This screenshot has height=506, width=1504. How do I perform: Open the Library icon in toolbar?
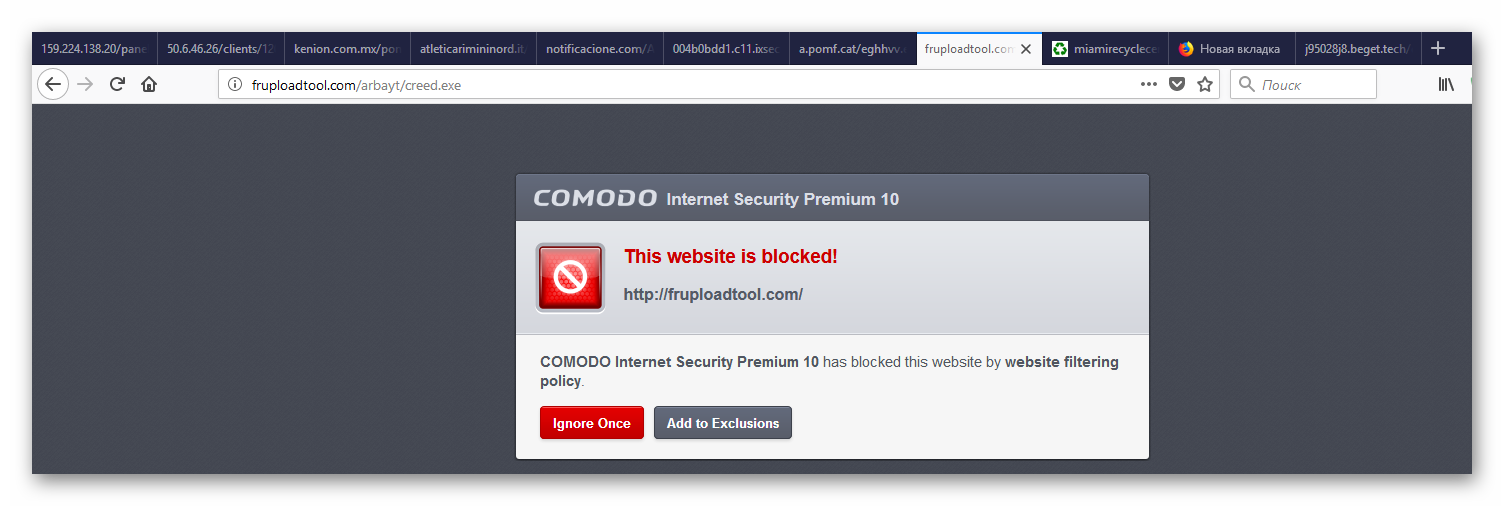(1446, 85)
